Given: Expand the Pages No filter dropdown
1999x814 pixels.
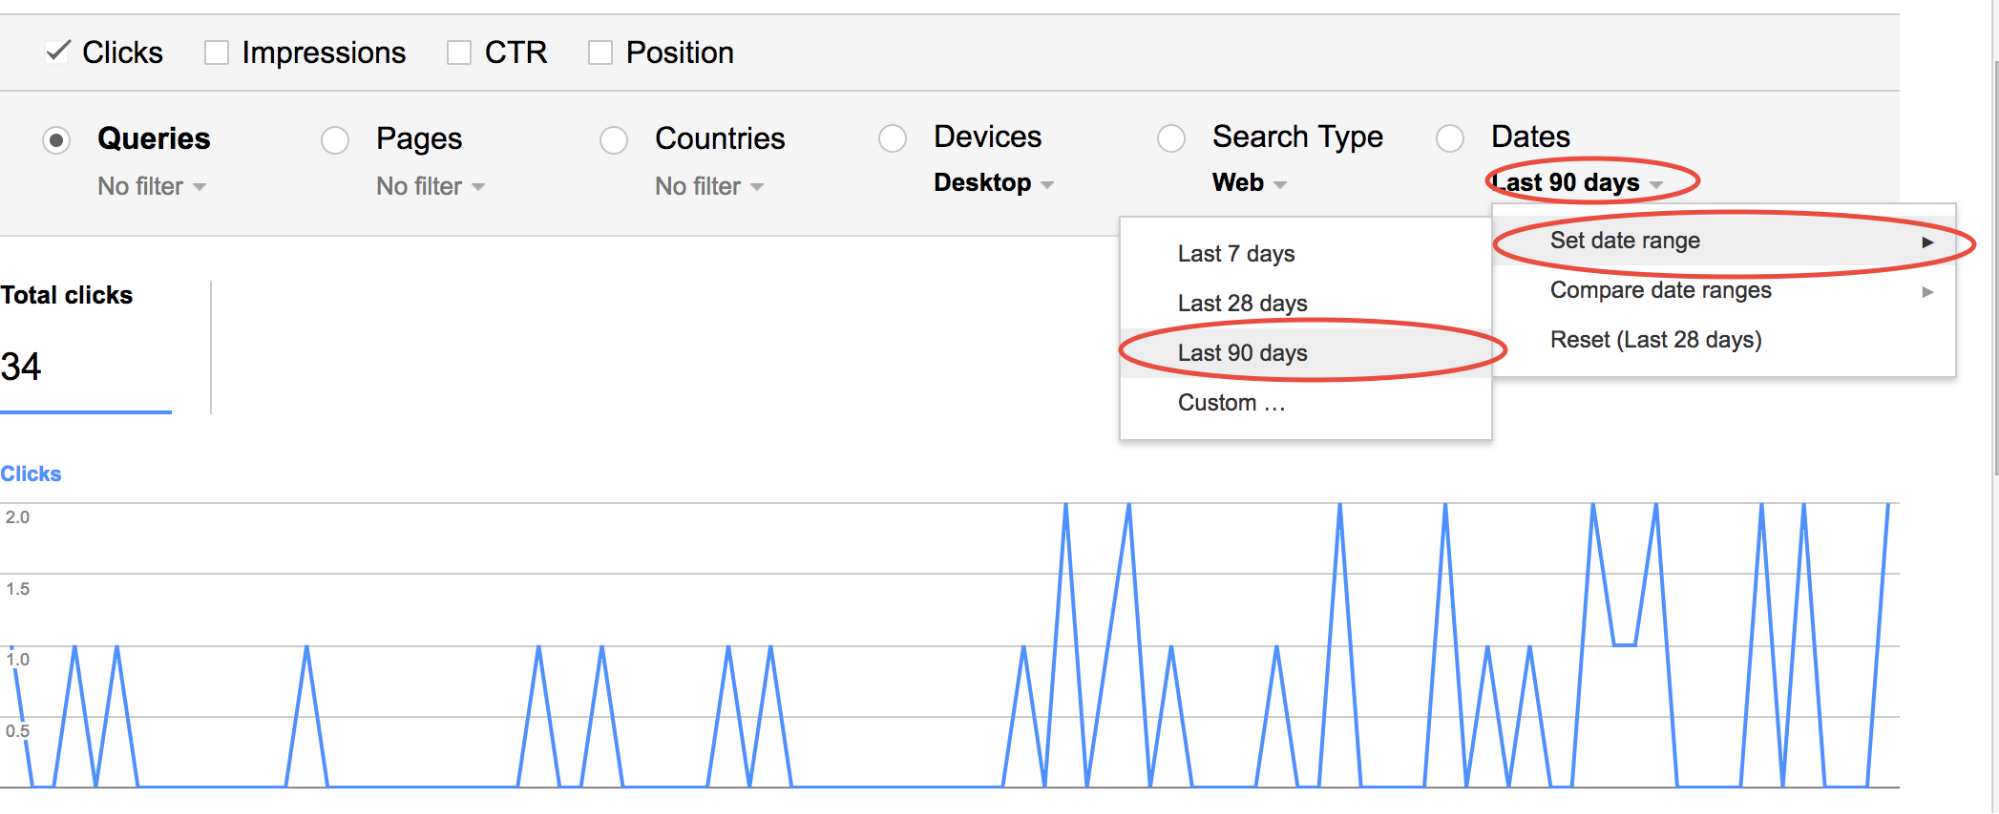Looking at the screenshot, I should point(431,186).
